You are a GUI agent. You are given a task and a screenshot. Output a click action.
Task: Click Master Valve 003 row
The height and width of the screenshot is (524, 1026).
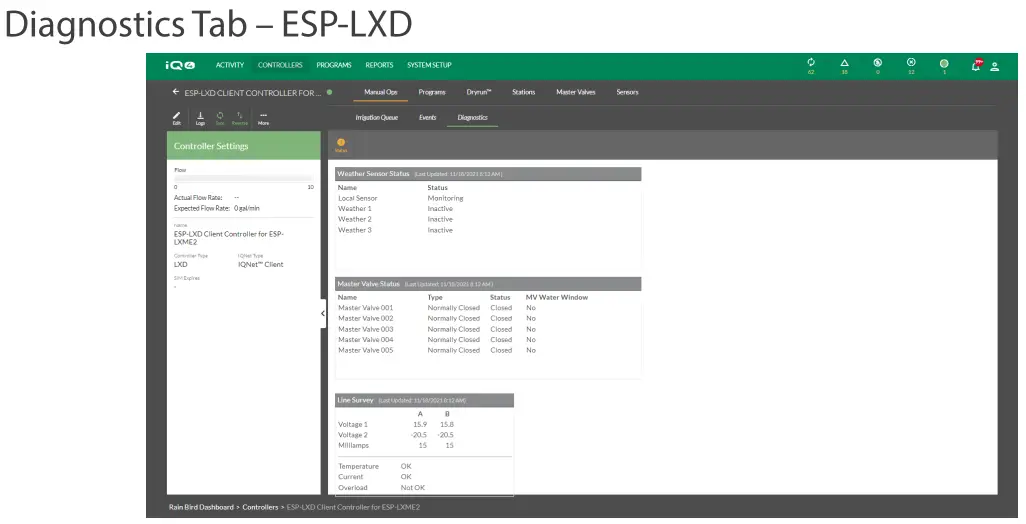click(488, 330)
